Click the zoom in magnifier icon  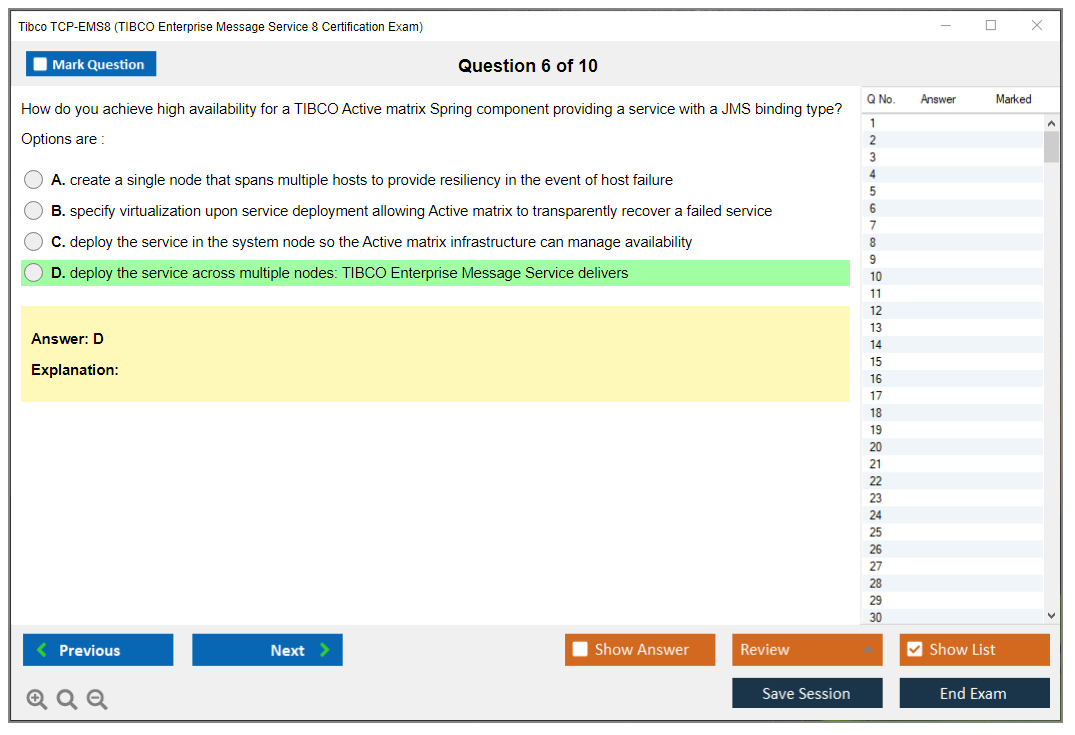37,700
